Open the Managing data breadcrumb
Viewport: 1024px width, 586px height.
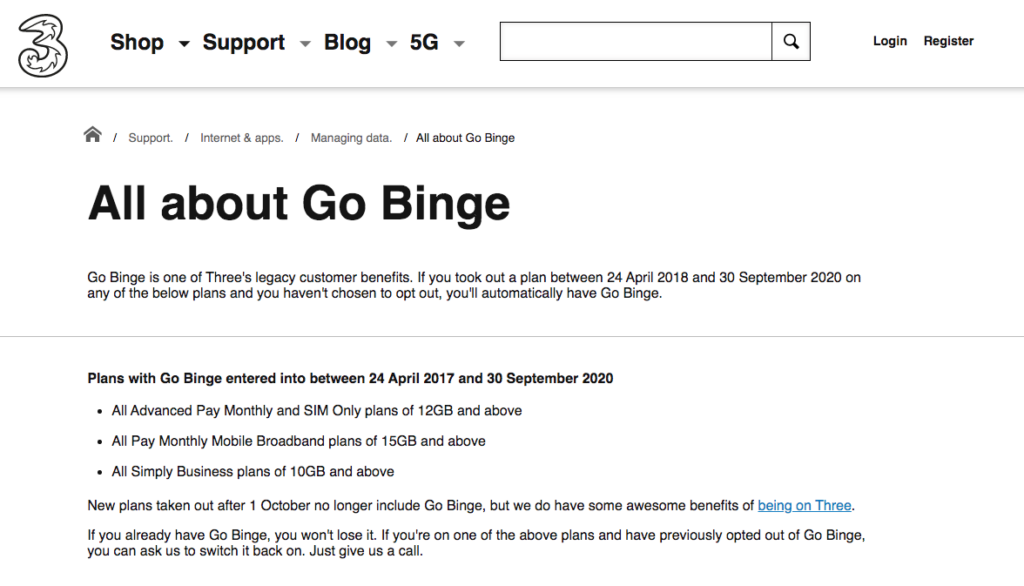(351, 138)
